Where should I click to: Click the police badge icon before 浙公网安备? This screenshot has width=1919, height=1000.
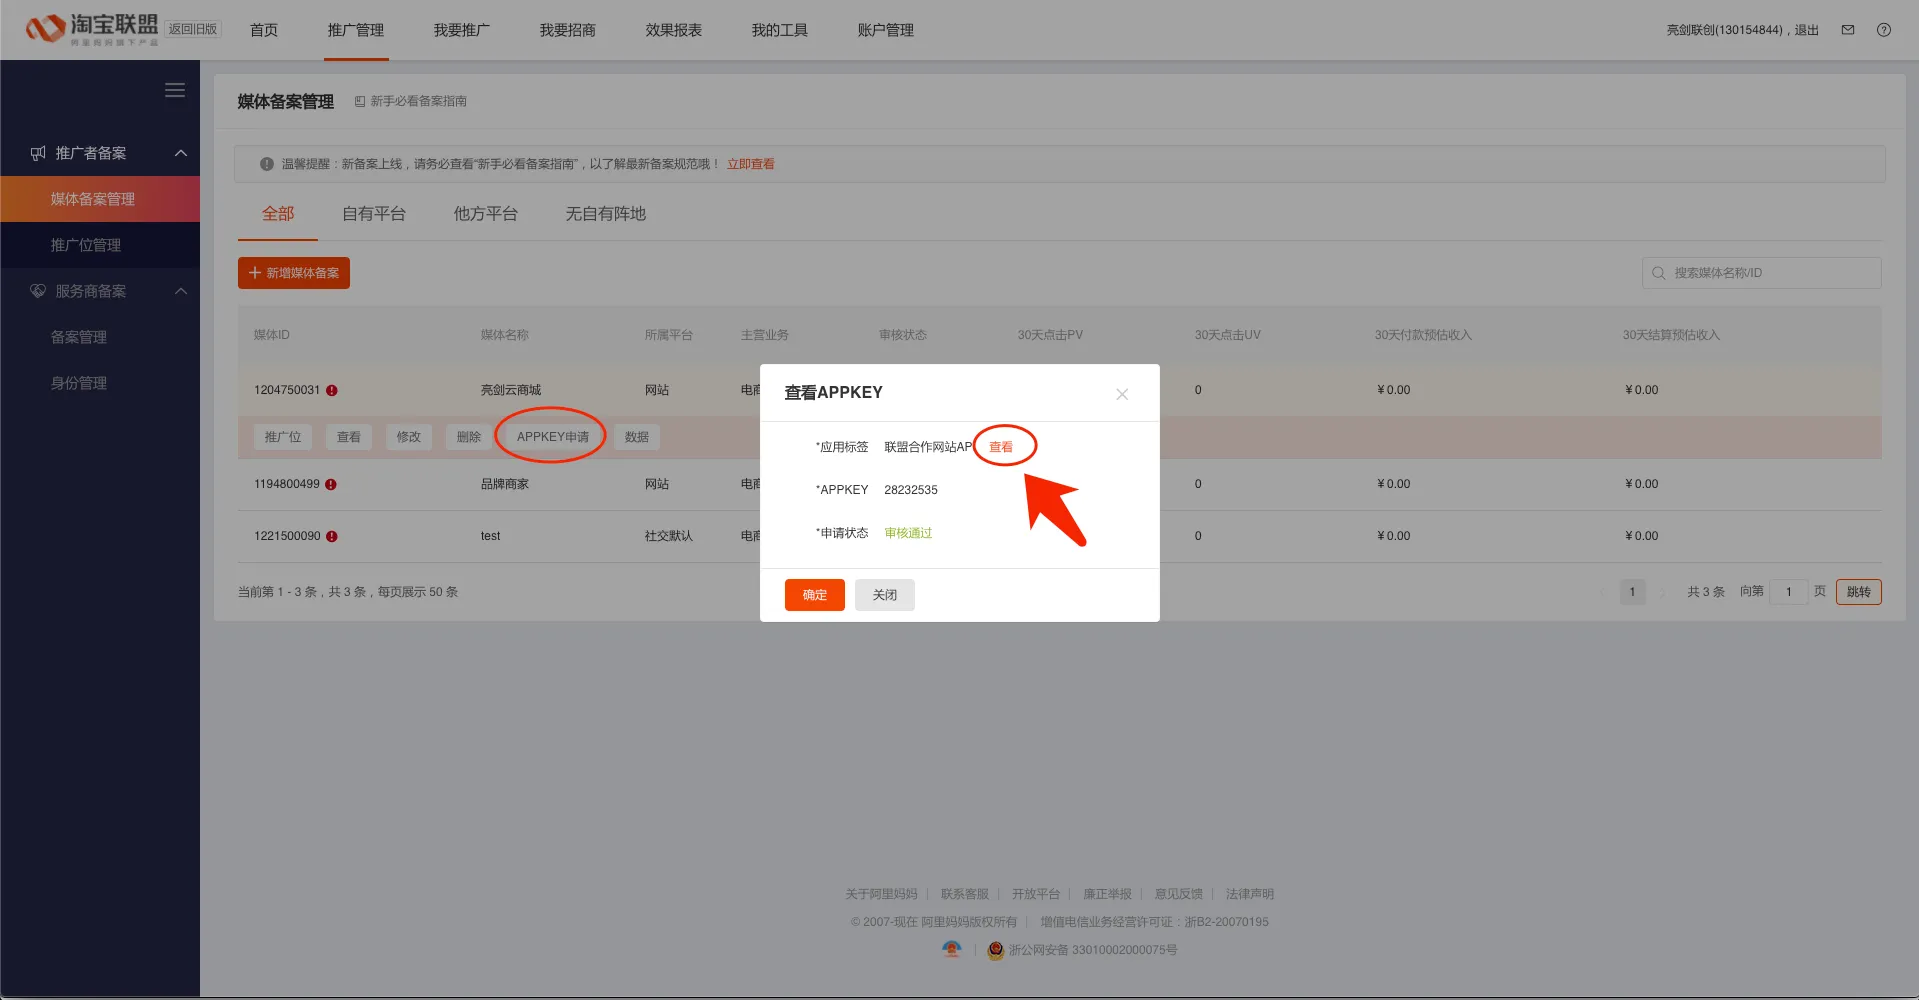coord(995,950)
